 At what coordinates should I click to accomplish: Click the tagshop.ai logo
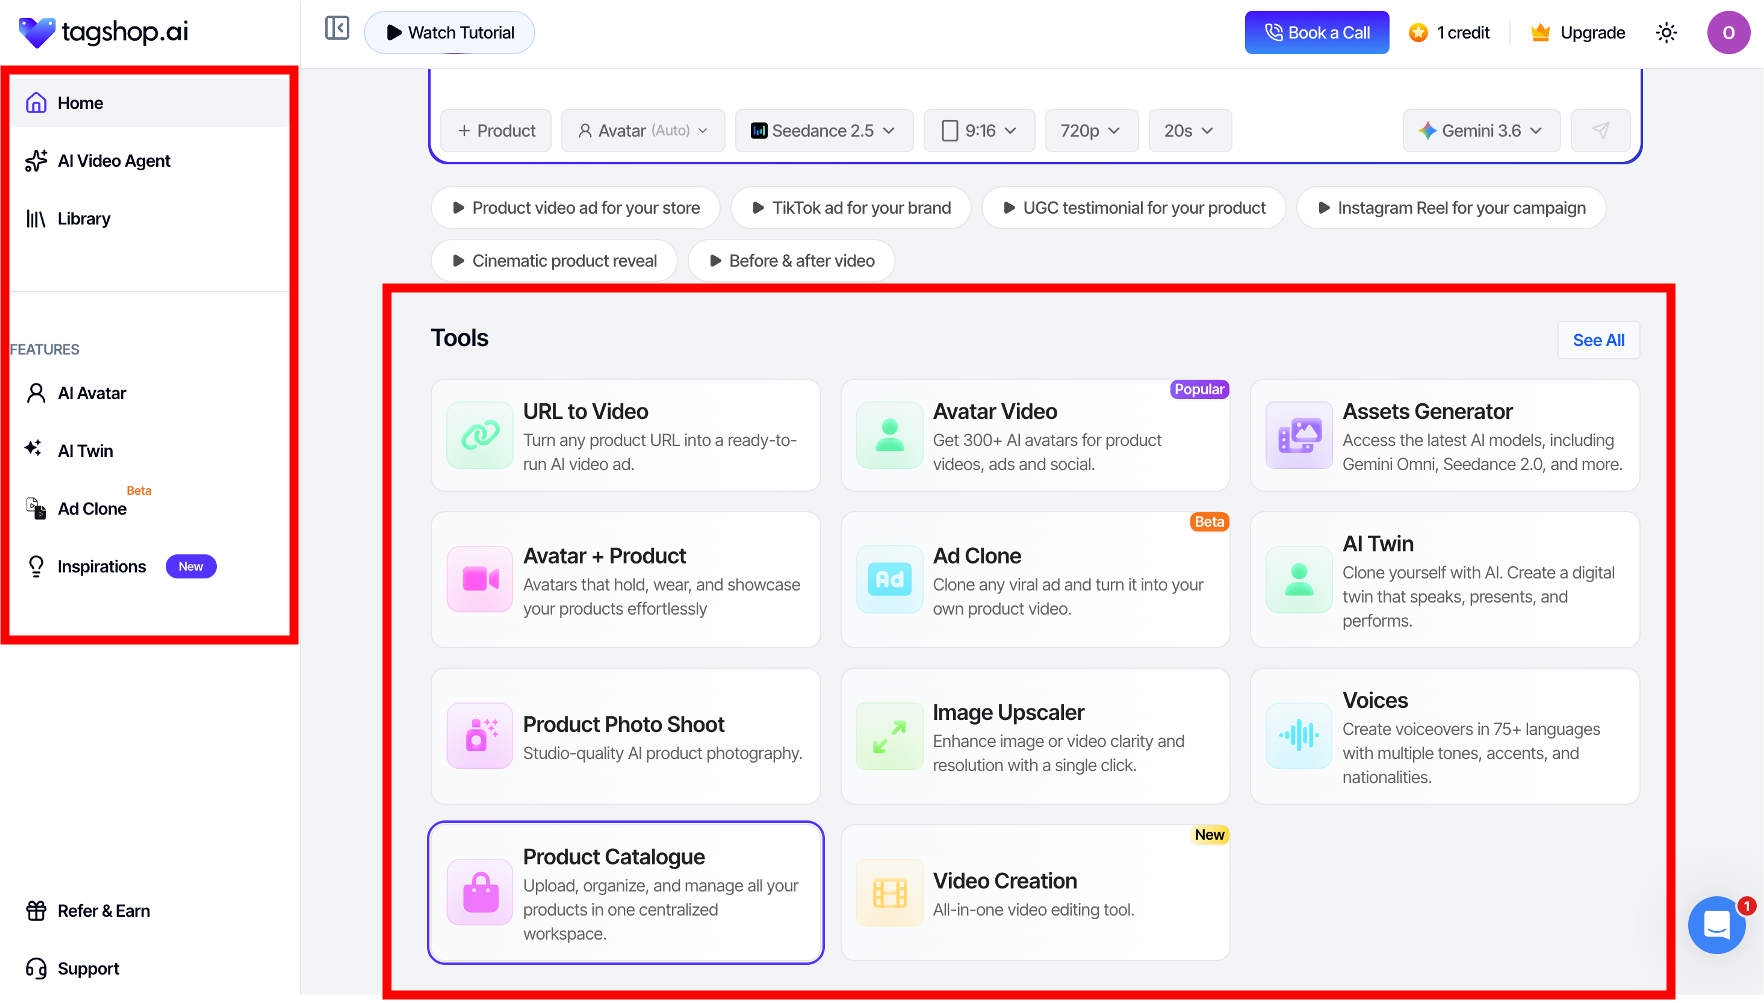104,32
